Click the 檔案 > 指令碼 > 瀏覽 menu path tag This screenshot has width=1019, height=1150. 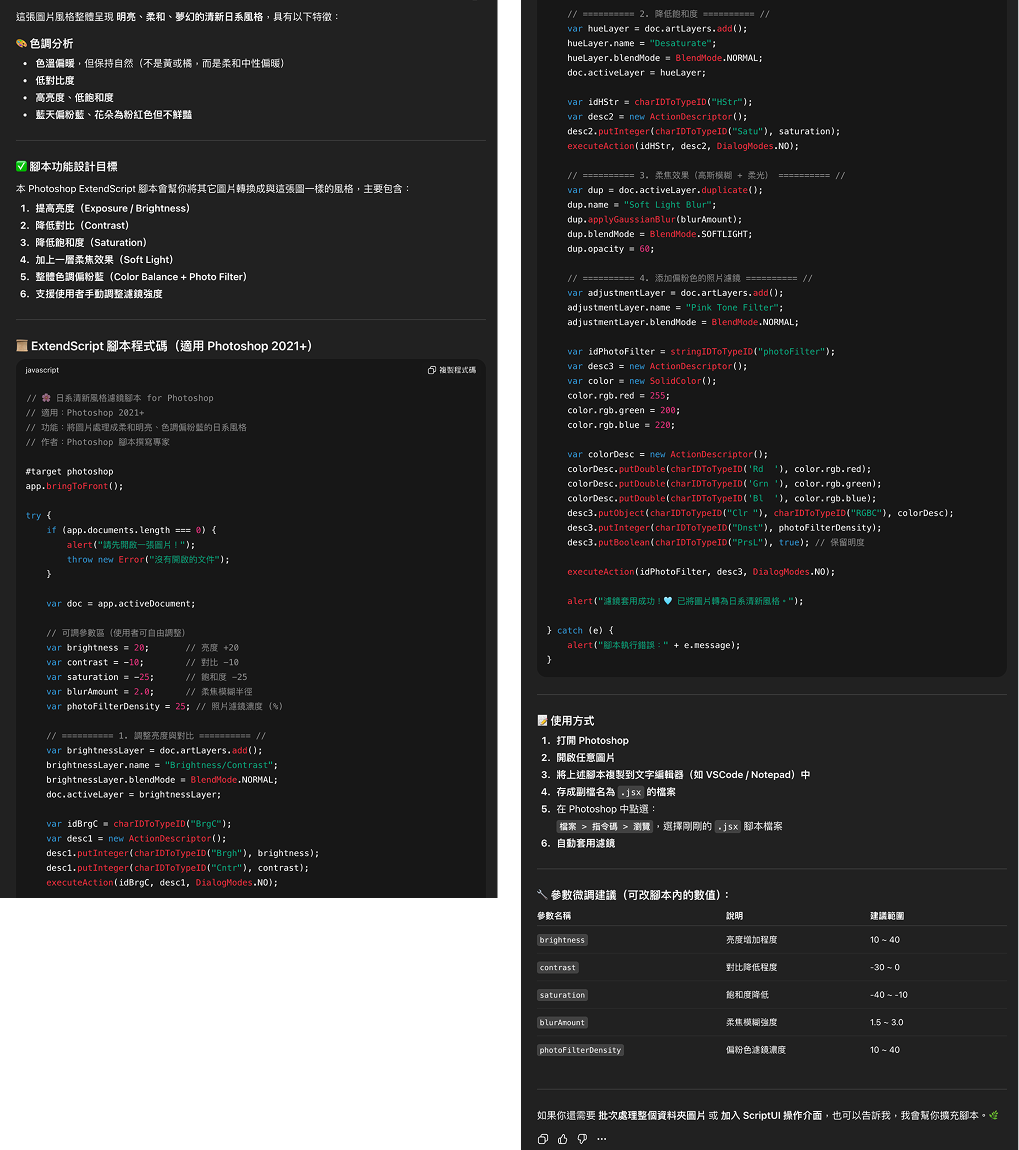coord(604,827)
